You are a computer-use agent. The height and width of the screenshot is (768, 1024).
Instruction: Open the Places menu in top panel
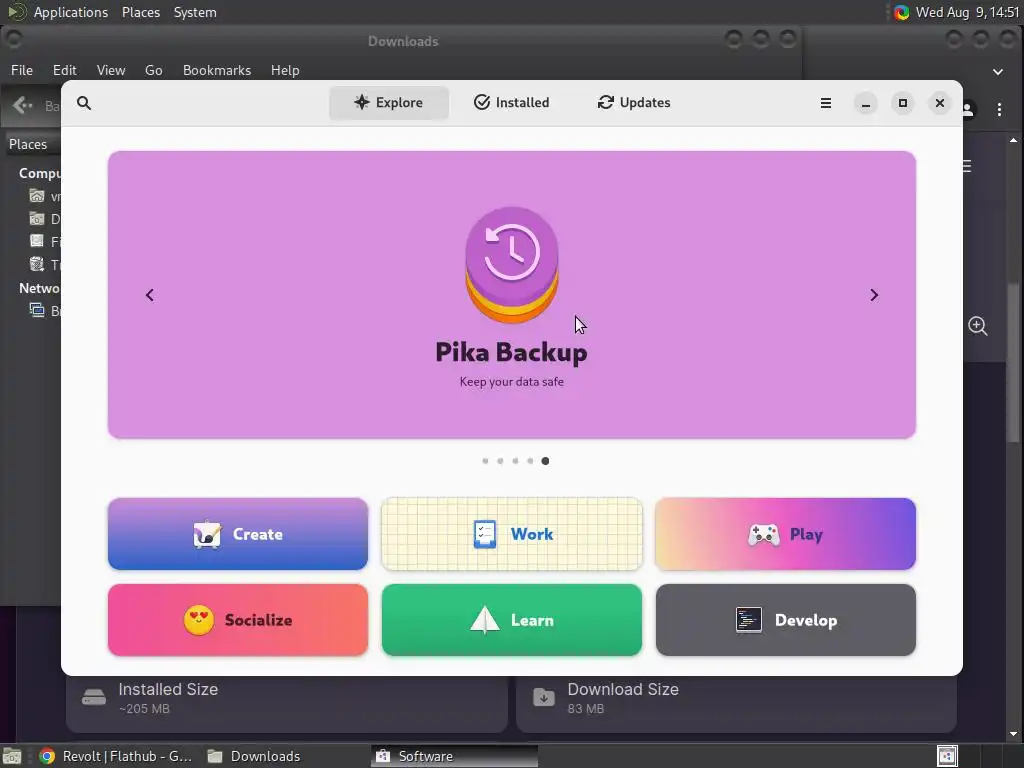click(x=141, y=12)
